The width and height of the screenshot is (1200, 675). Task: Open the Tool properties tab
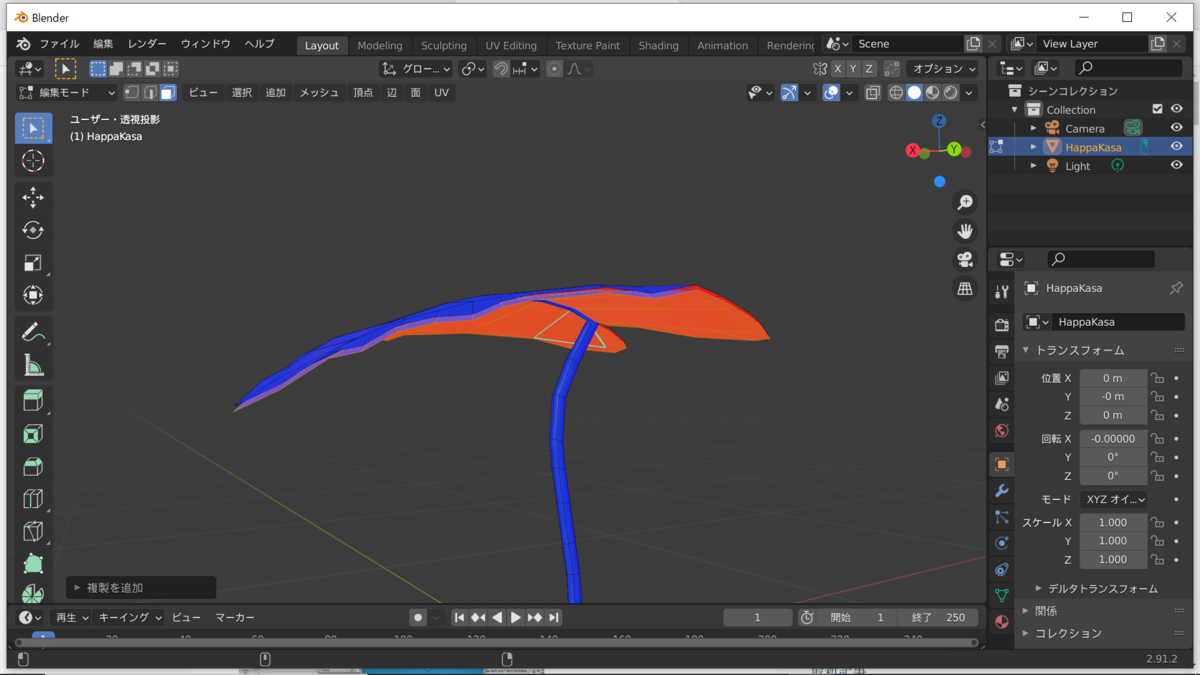[x=1002, y=291]
